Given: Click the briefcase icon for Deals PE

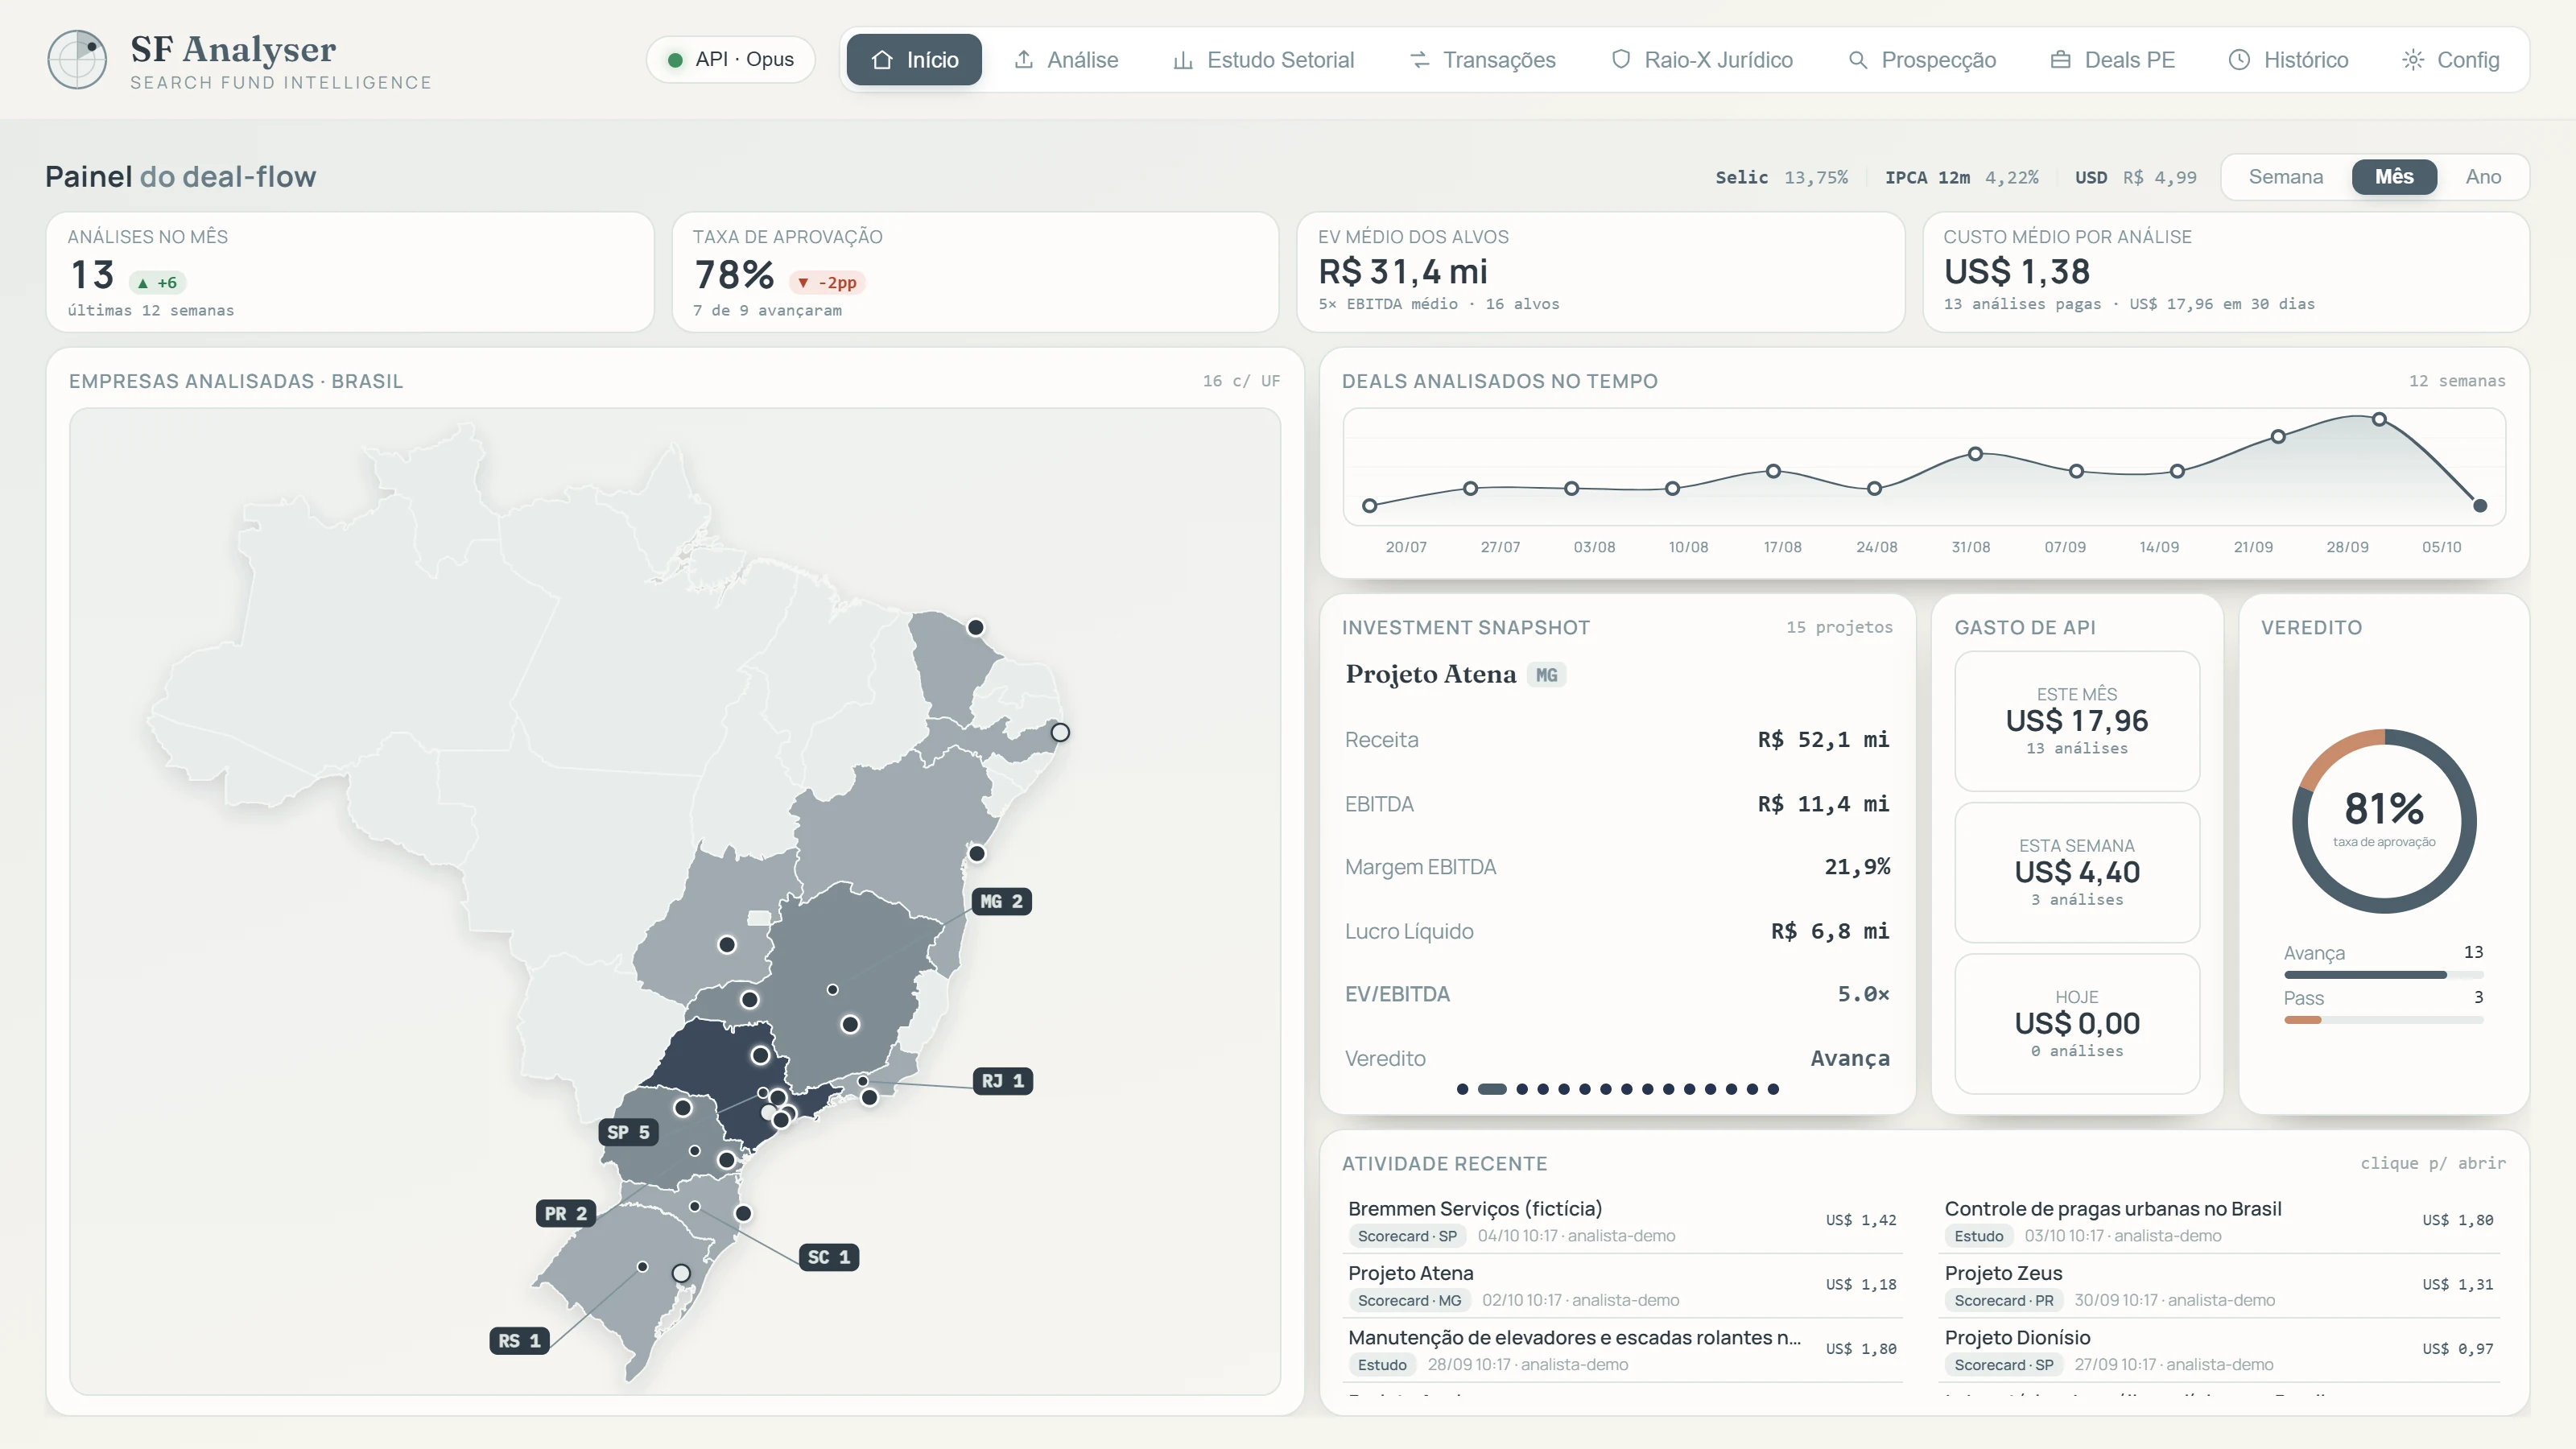Looking at the screenshot, I should 2061,60.
